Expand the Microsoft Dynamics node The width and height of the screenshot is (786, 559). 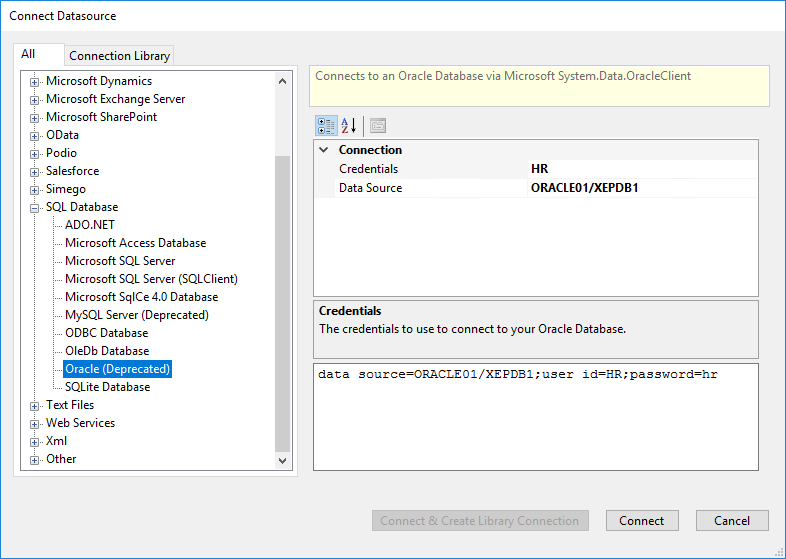[x=34, y=82]
